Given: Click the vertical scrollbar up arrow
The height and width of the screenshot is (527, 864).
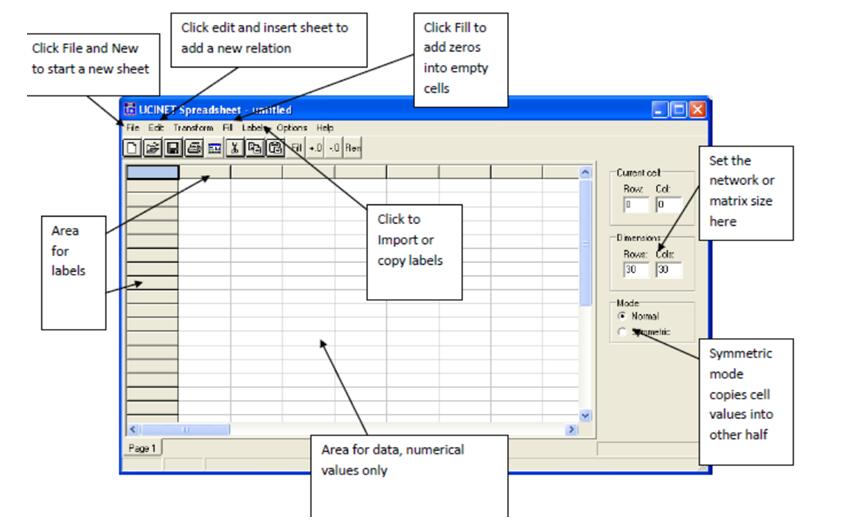Looking at the screenshot, I should [585, 173].
